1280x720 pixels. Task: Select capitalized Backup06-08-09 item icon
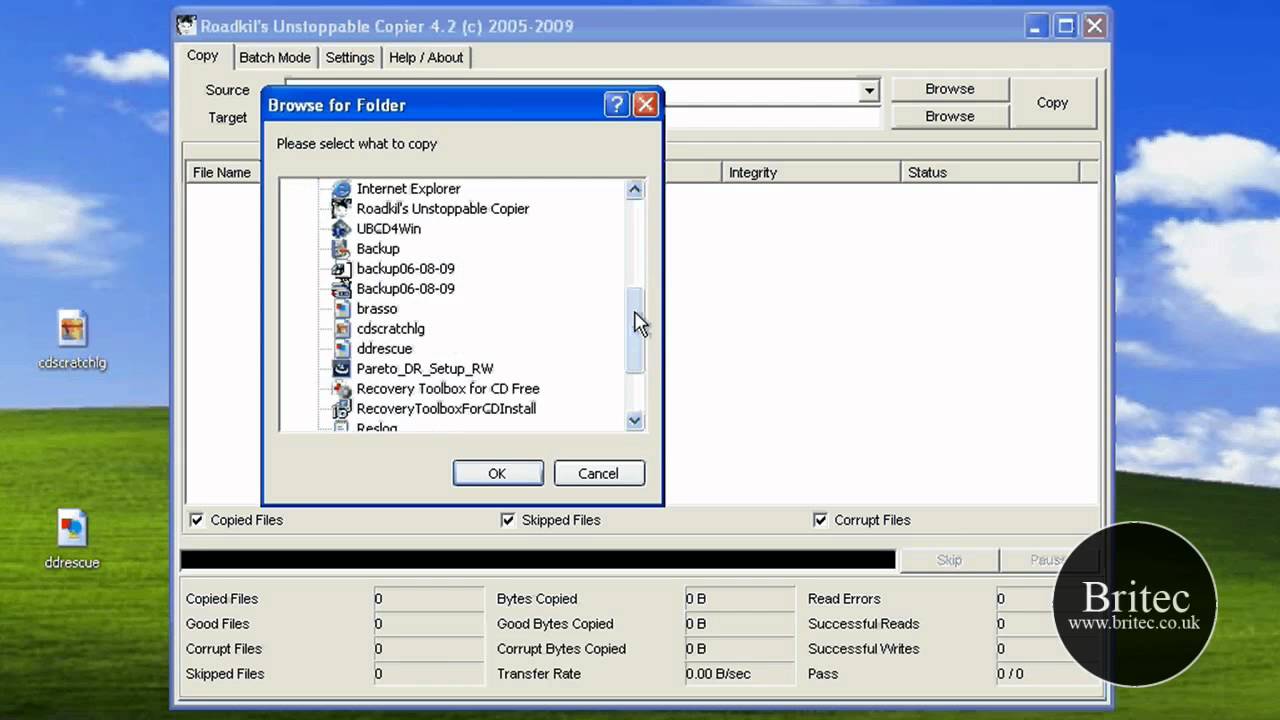pyautogui.click(x=341, y=288)
